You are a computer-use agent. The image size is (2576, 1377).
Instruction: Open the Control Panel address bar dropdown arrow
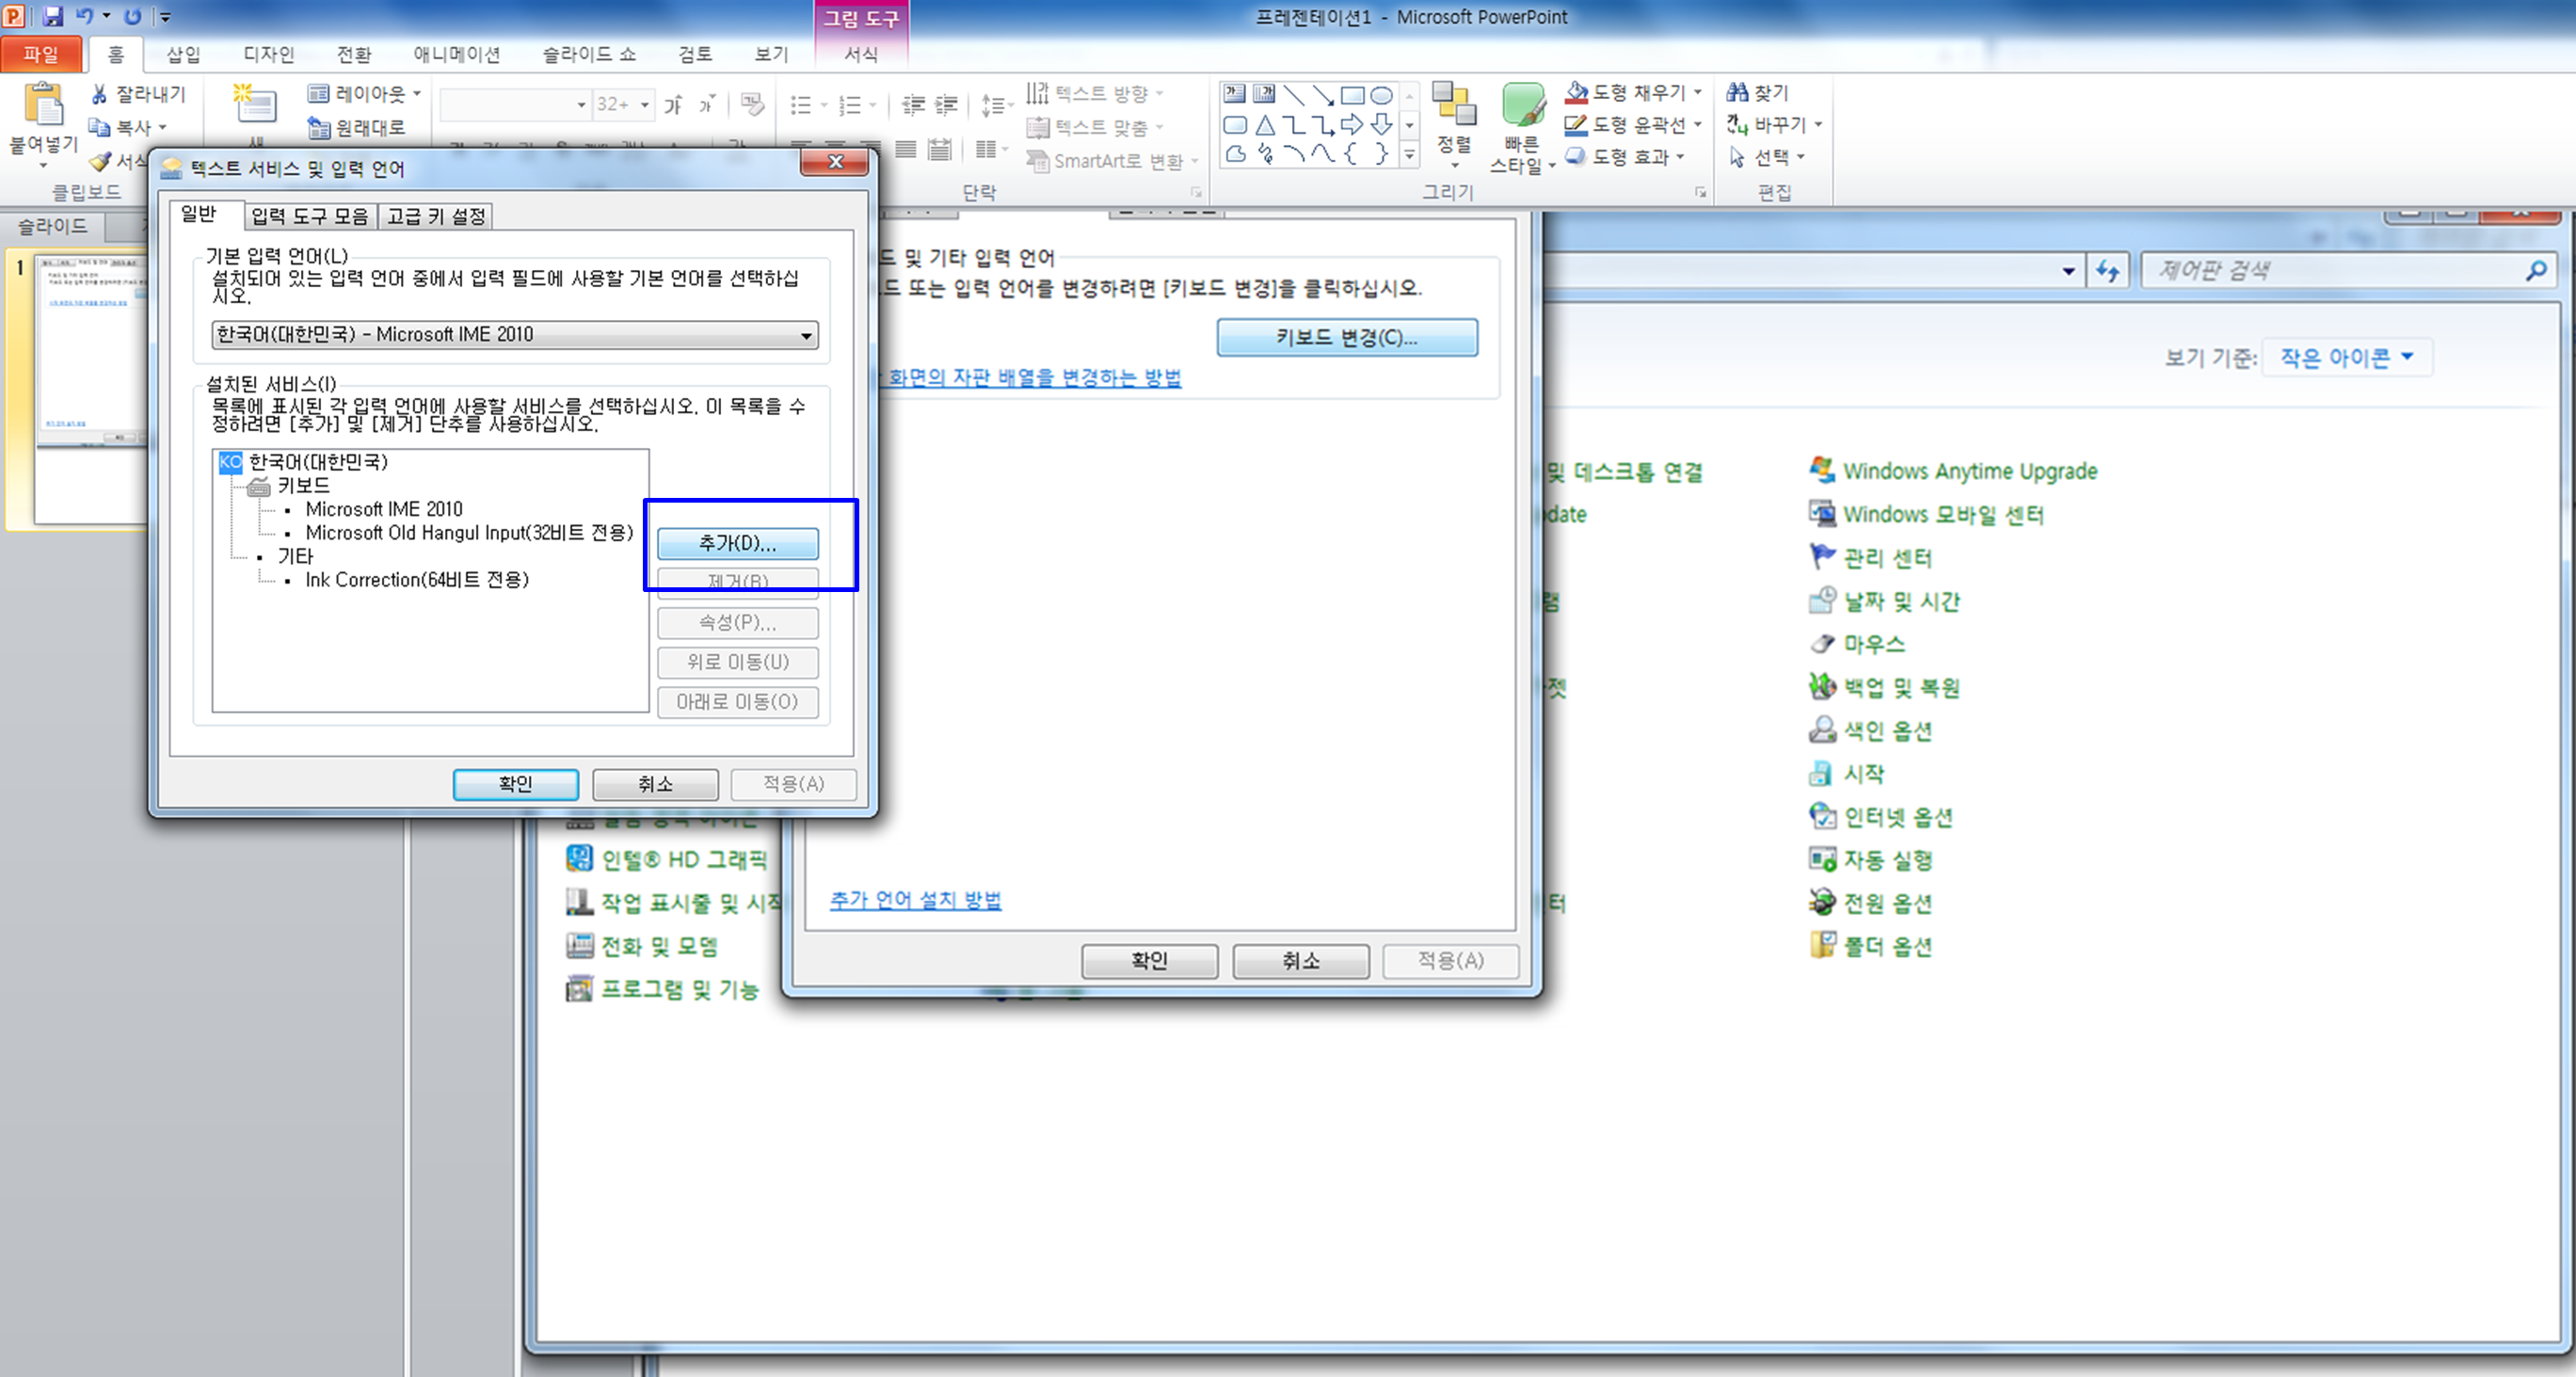pos(2068,270)
